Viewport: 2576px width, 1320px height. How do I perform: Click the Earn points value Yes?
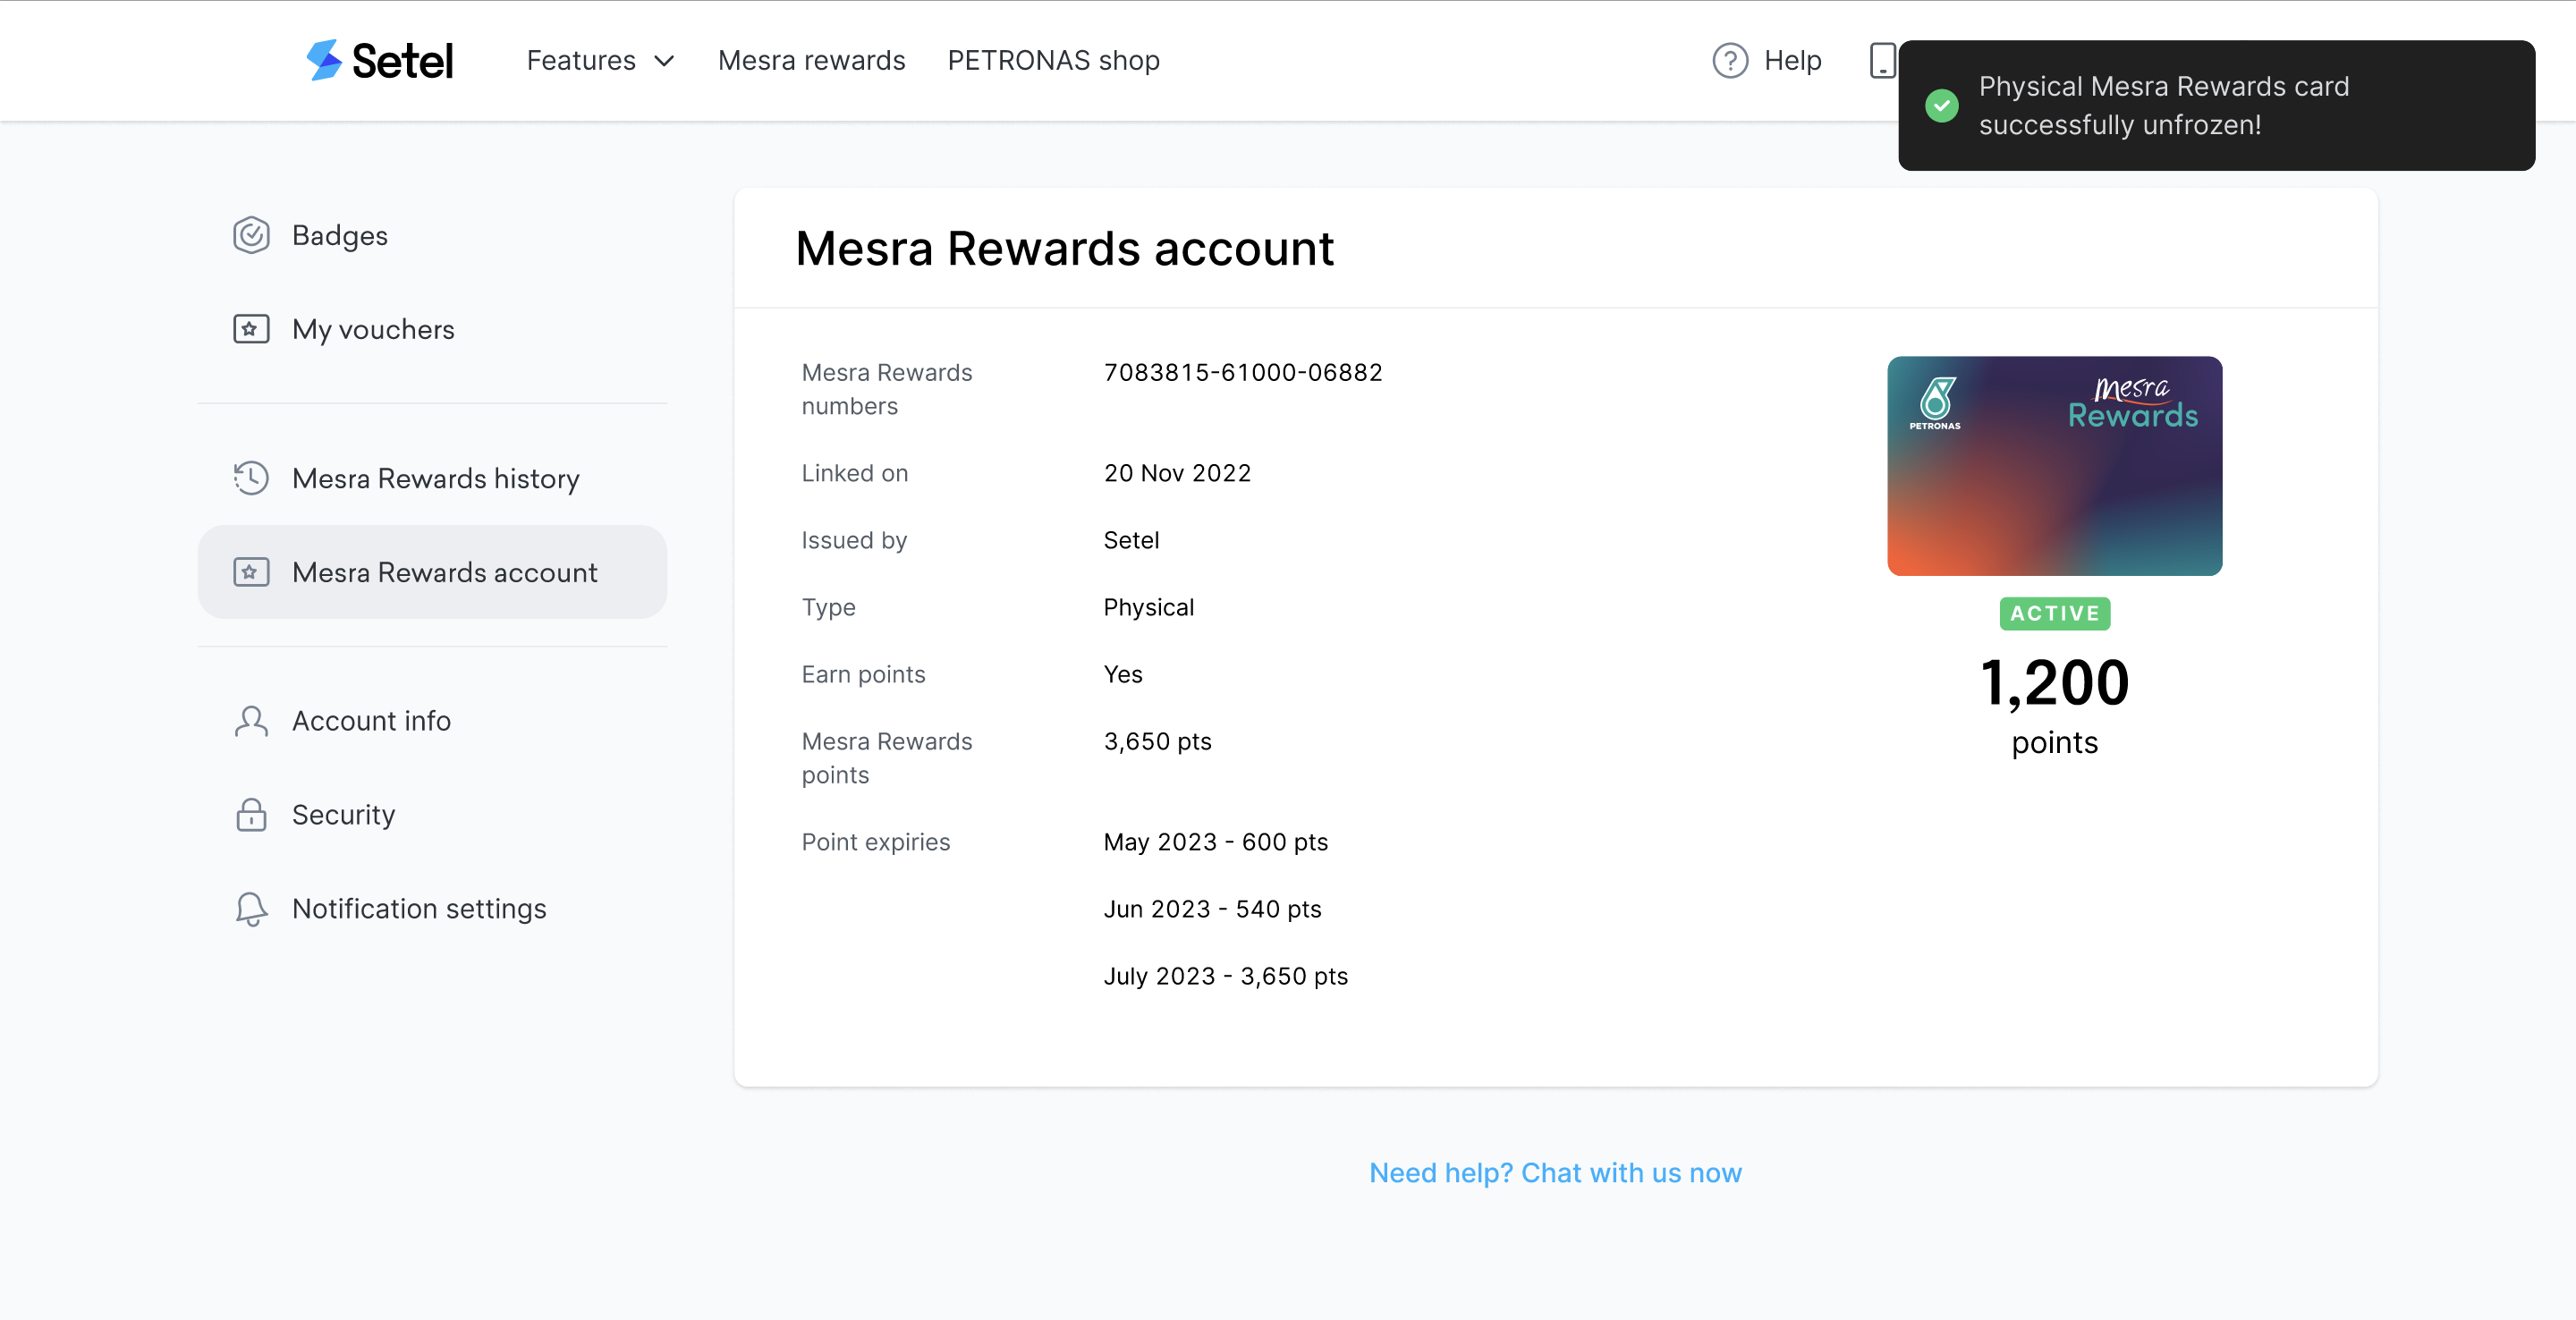(x=1123, y=674)
